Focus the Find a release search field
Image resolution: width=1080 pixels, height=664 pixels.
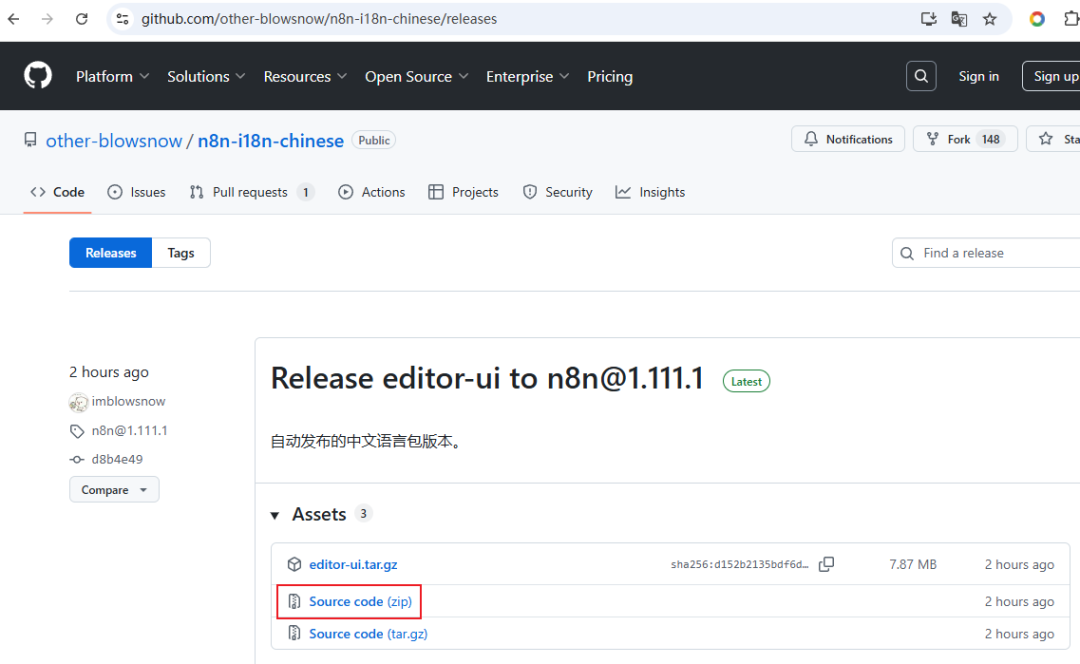click(x=986, y=253)
